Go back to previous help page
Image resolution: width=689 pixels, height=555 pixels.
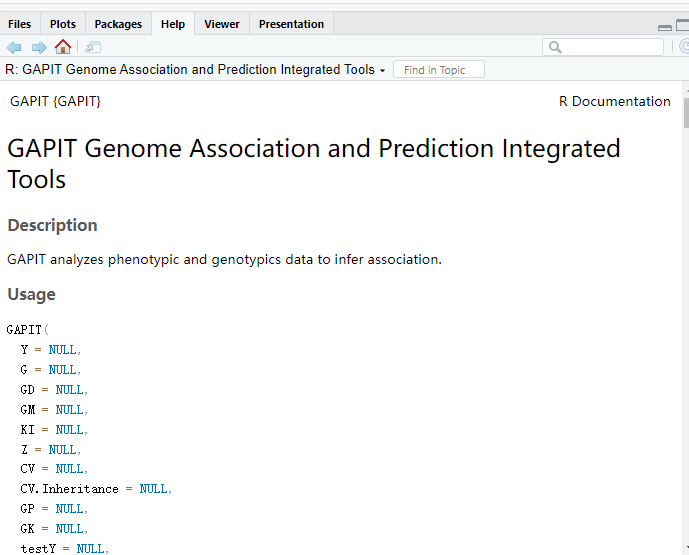coord(14,47)
